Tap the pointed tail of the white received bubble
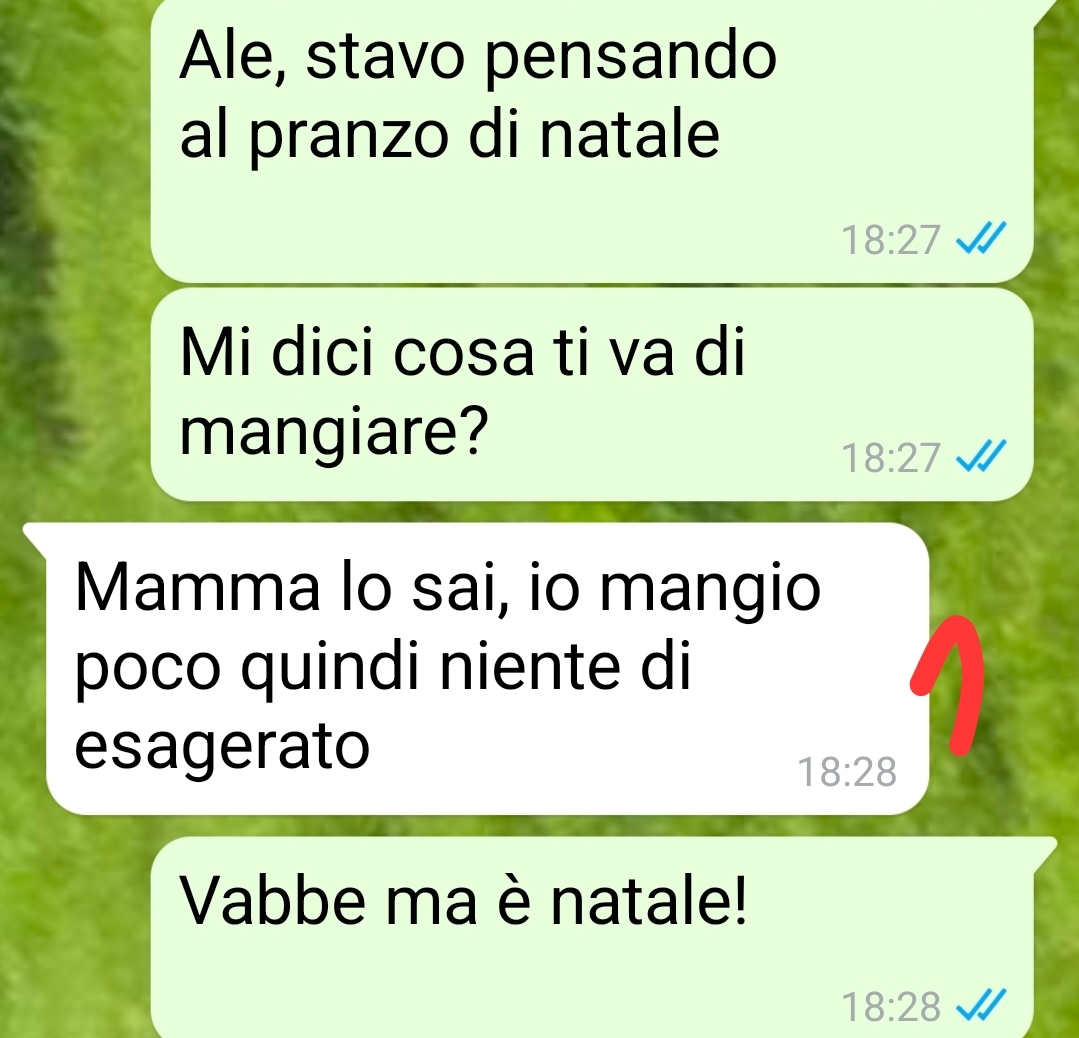The height and width of the screenshot is (1038, 1079). (x=36, y=537)
